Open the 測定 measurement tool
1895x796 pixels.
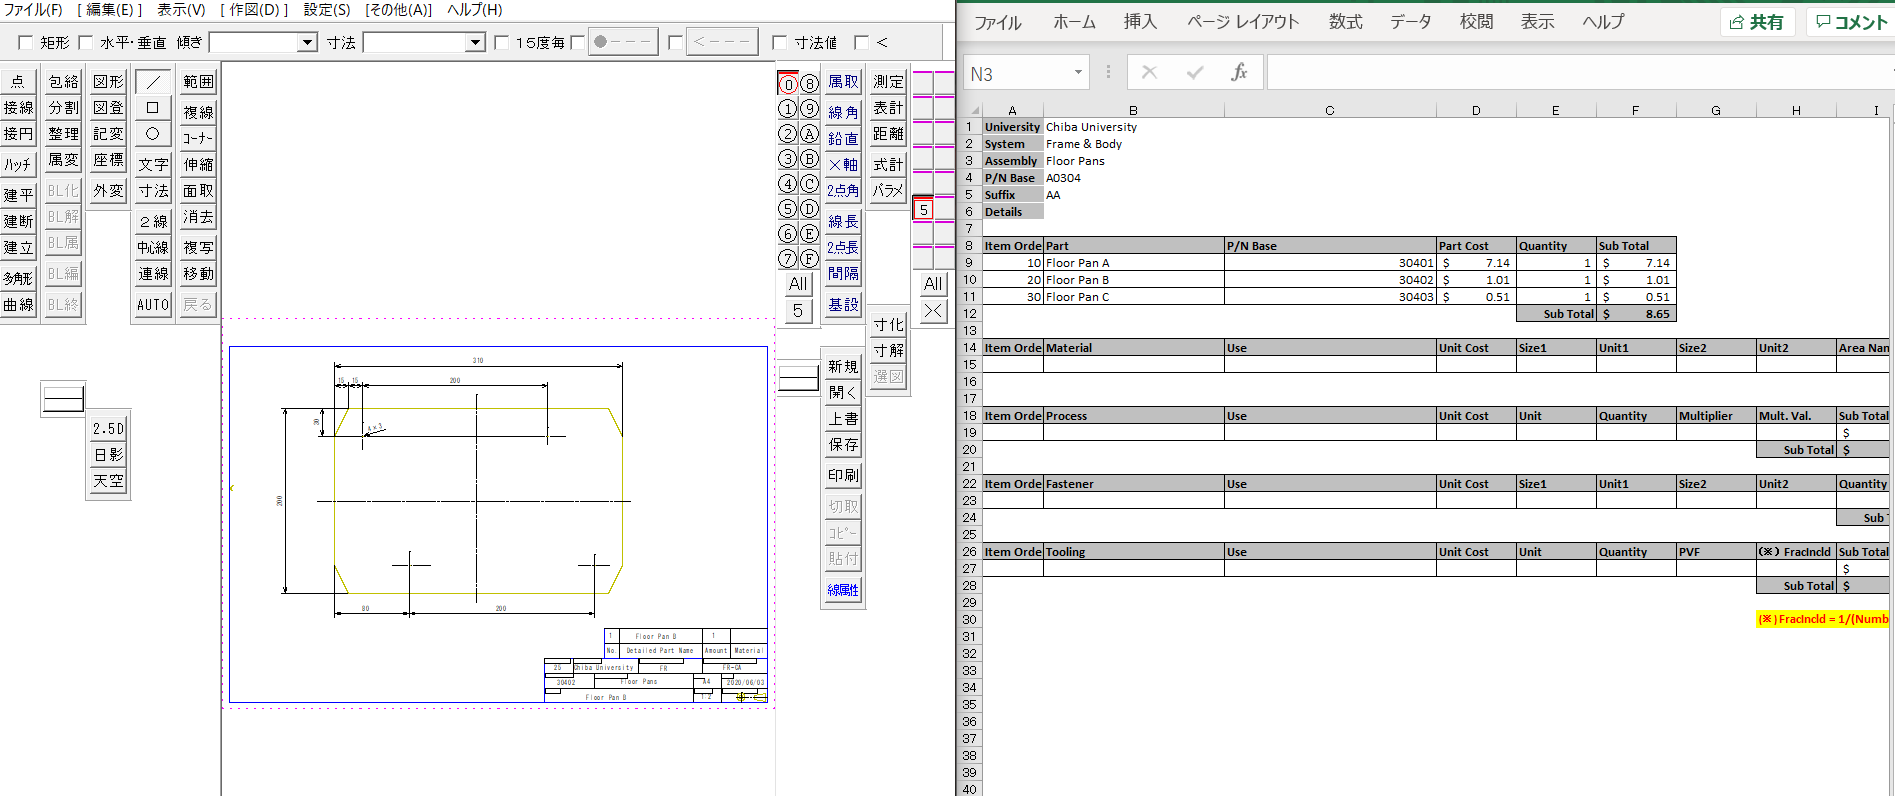tap(888, 81)
